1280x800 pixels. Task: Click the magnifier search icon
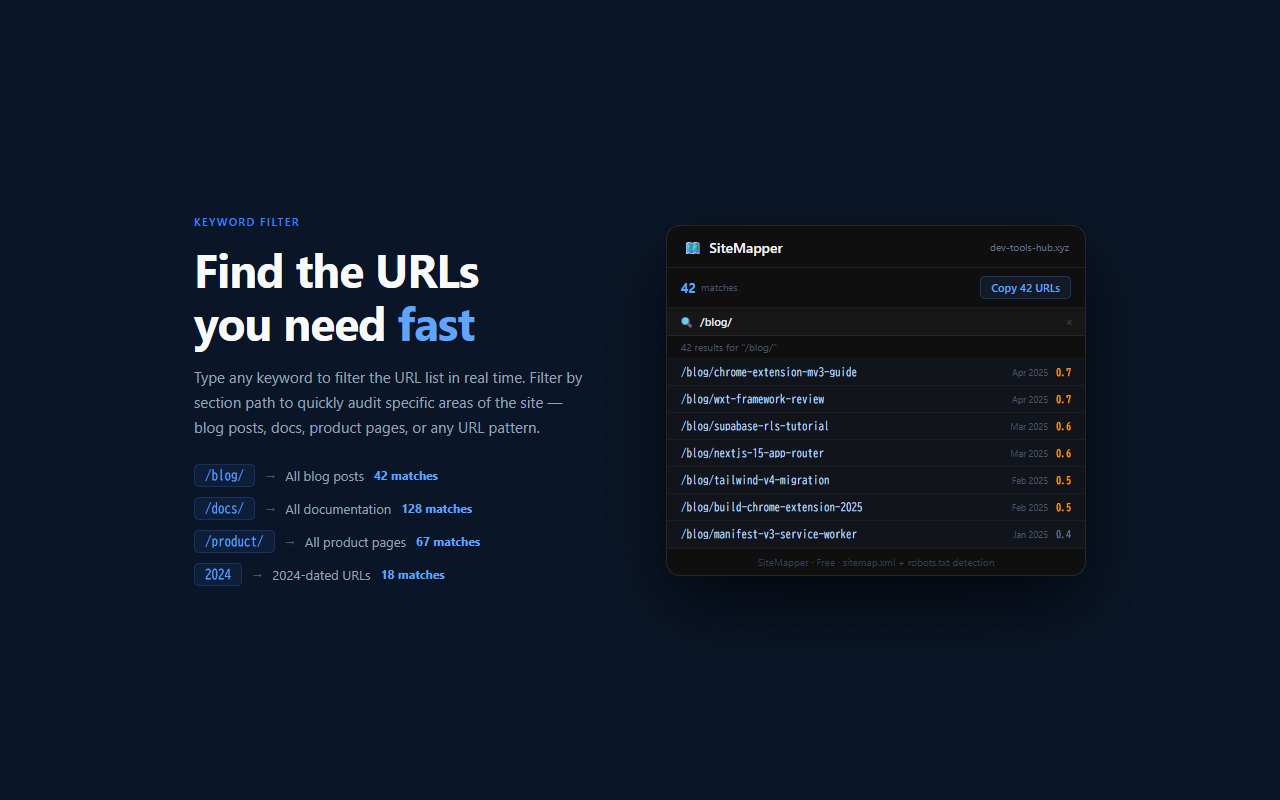pyautogui.click(x=686, y=322)
